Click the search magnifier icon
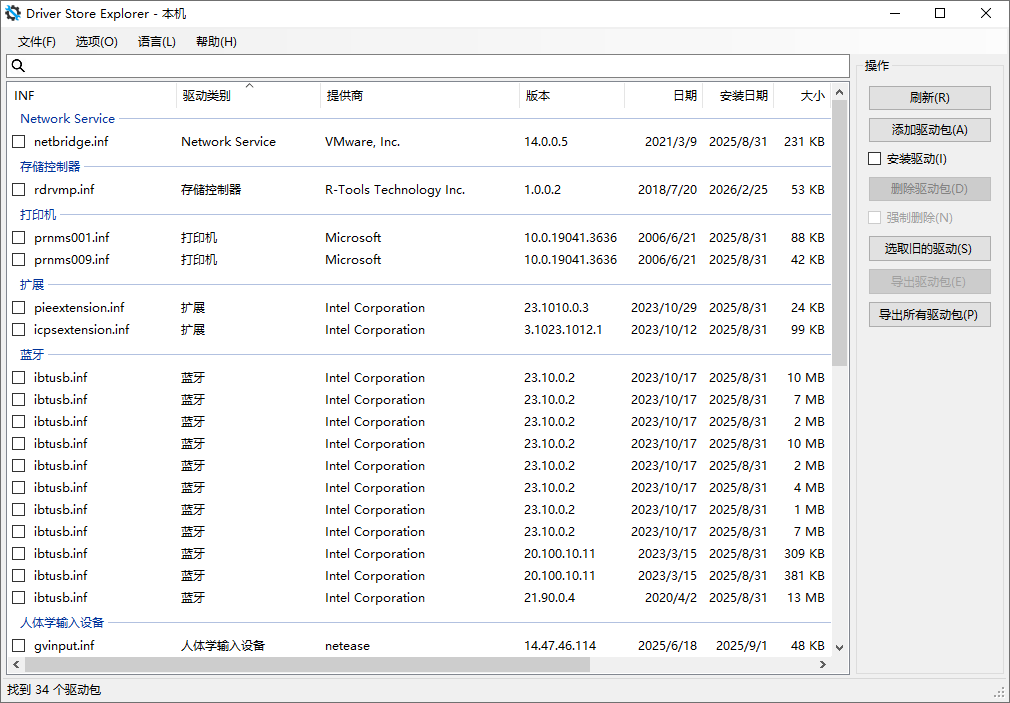The height and width of the screenshot is (703, 1010). pyautogui.click(x=18, y=65)
